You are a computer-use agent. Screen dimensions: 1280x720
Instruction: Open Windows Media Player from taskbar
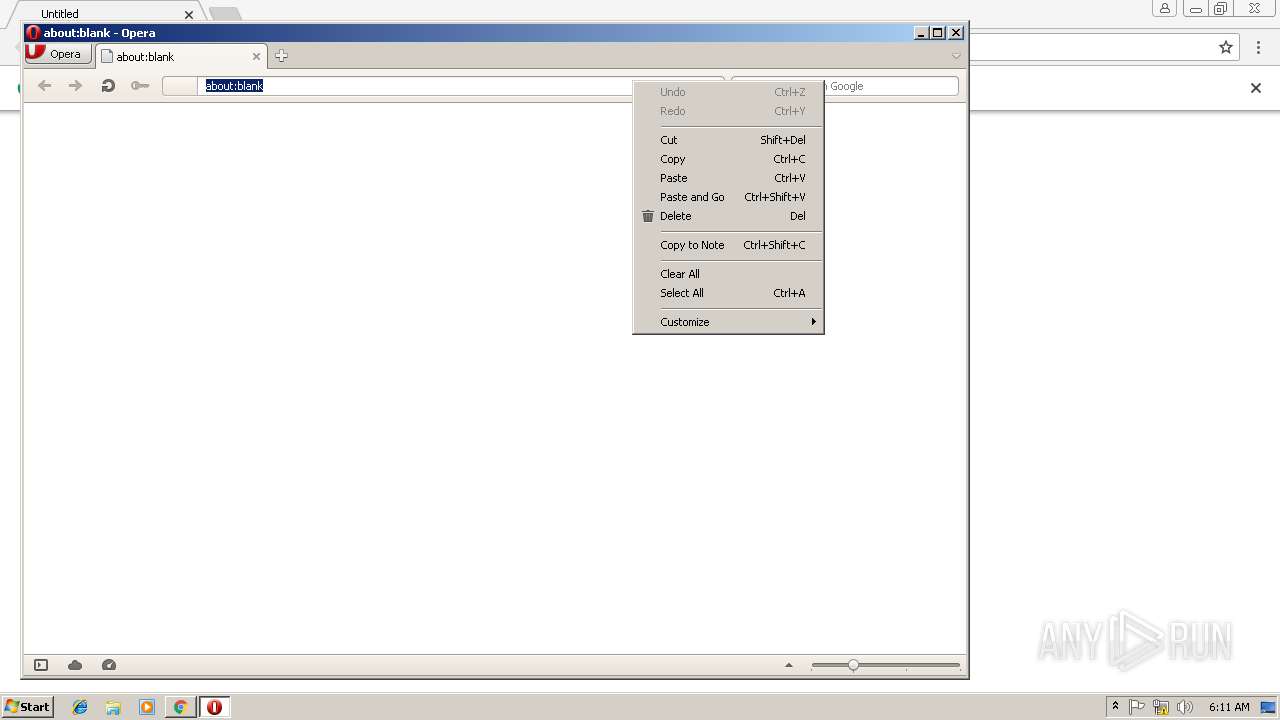[x=147, y=707]
